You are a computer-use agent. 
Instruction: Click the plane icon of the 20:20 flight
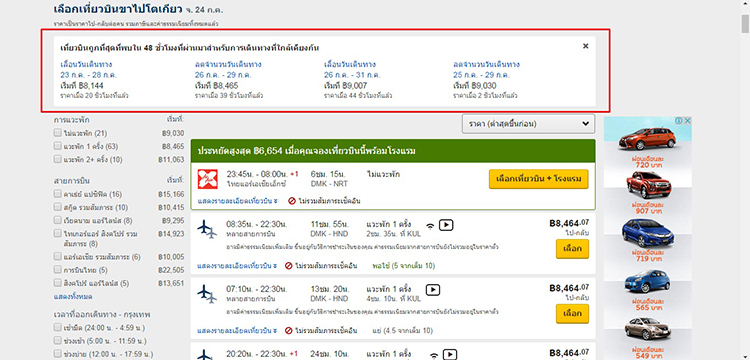click(207, 355)
